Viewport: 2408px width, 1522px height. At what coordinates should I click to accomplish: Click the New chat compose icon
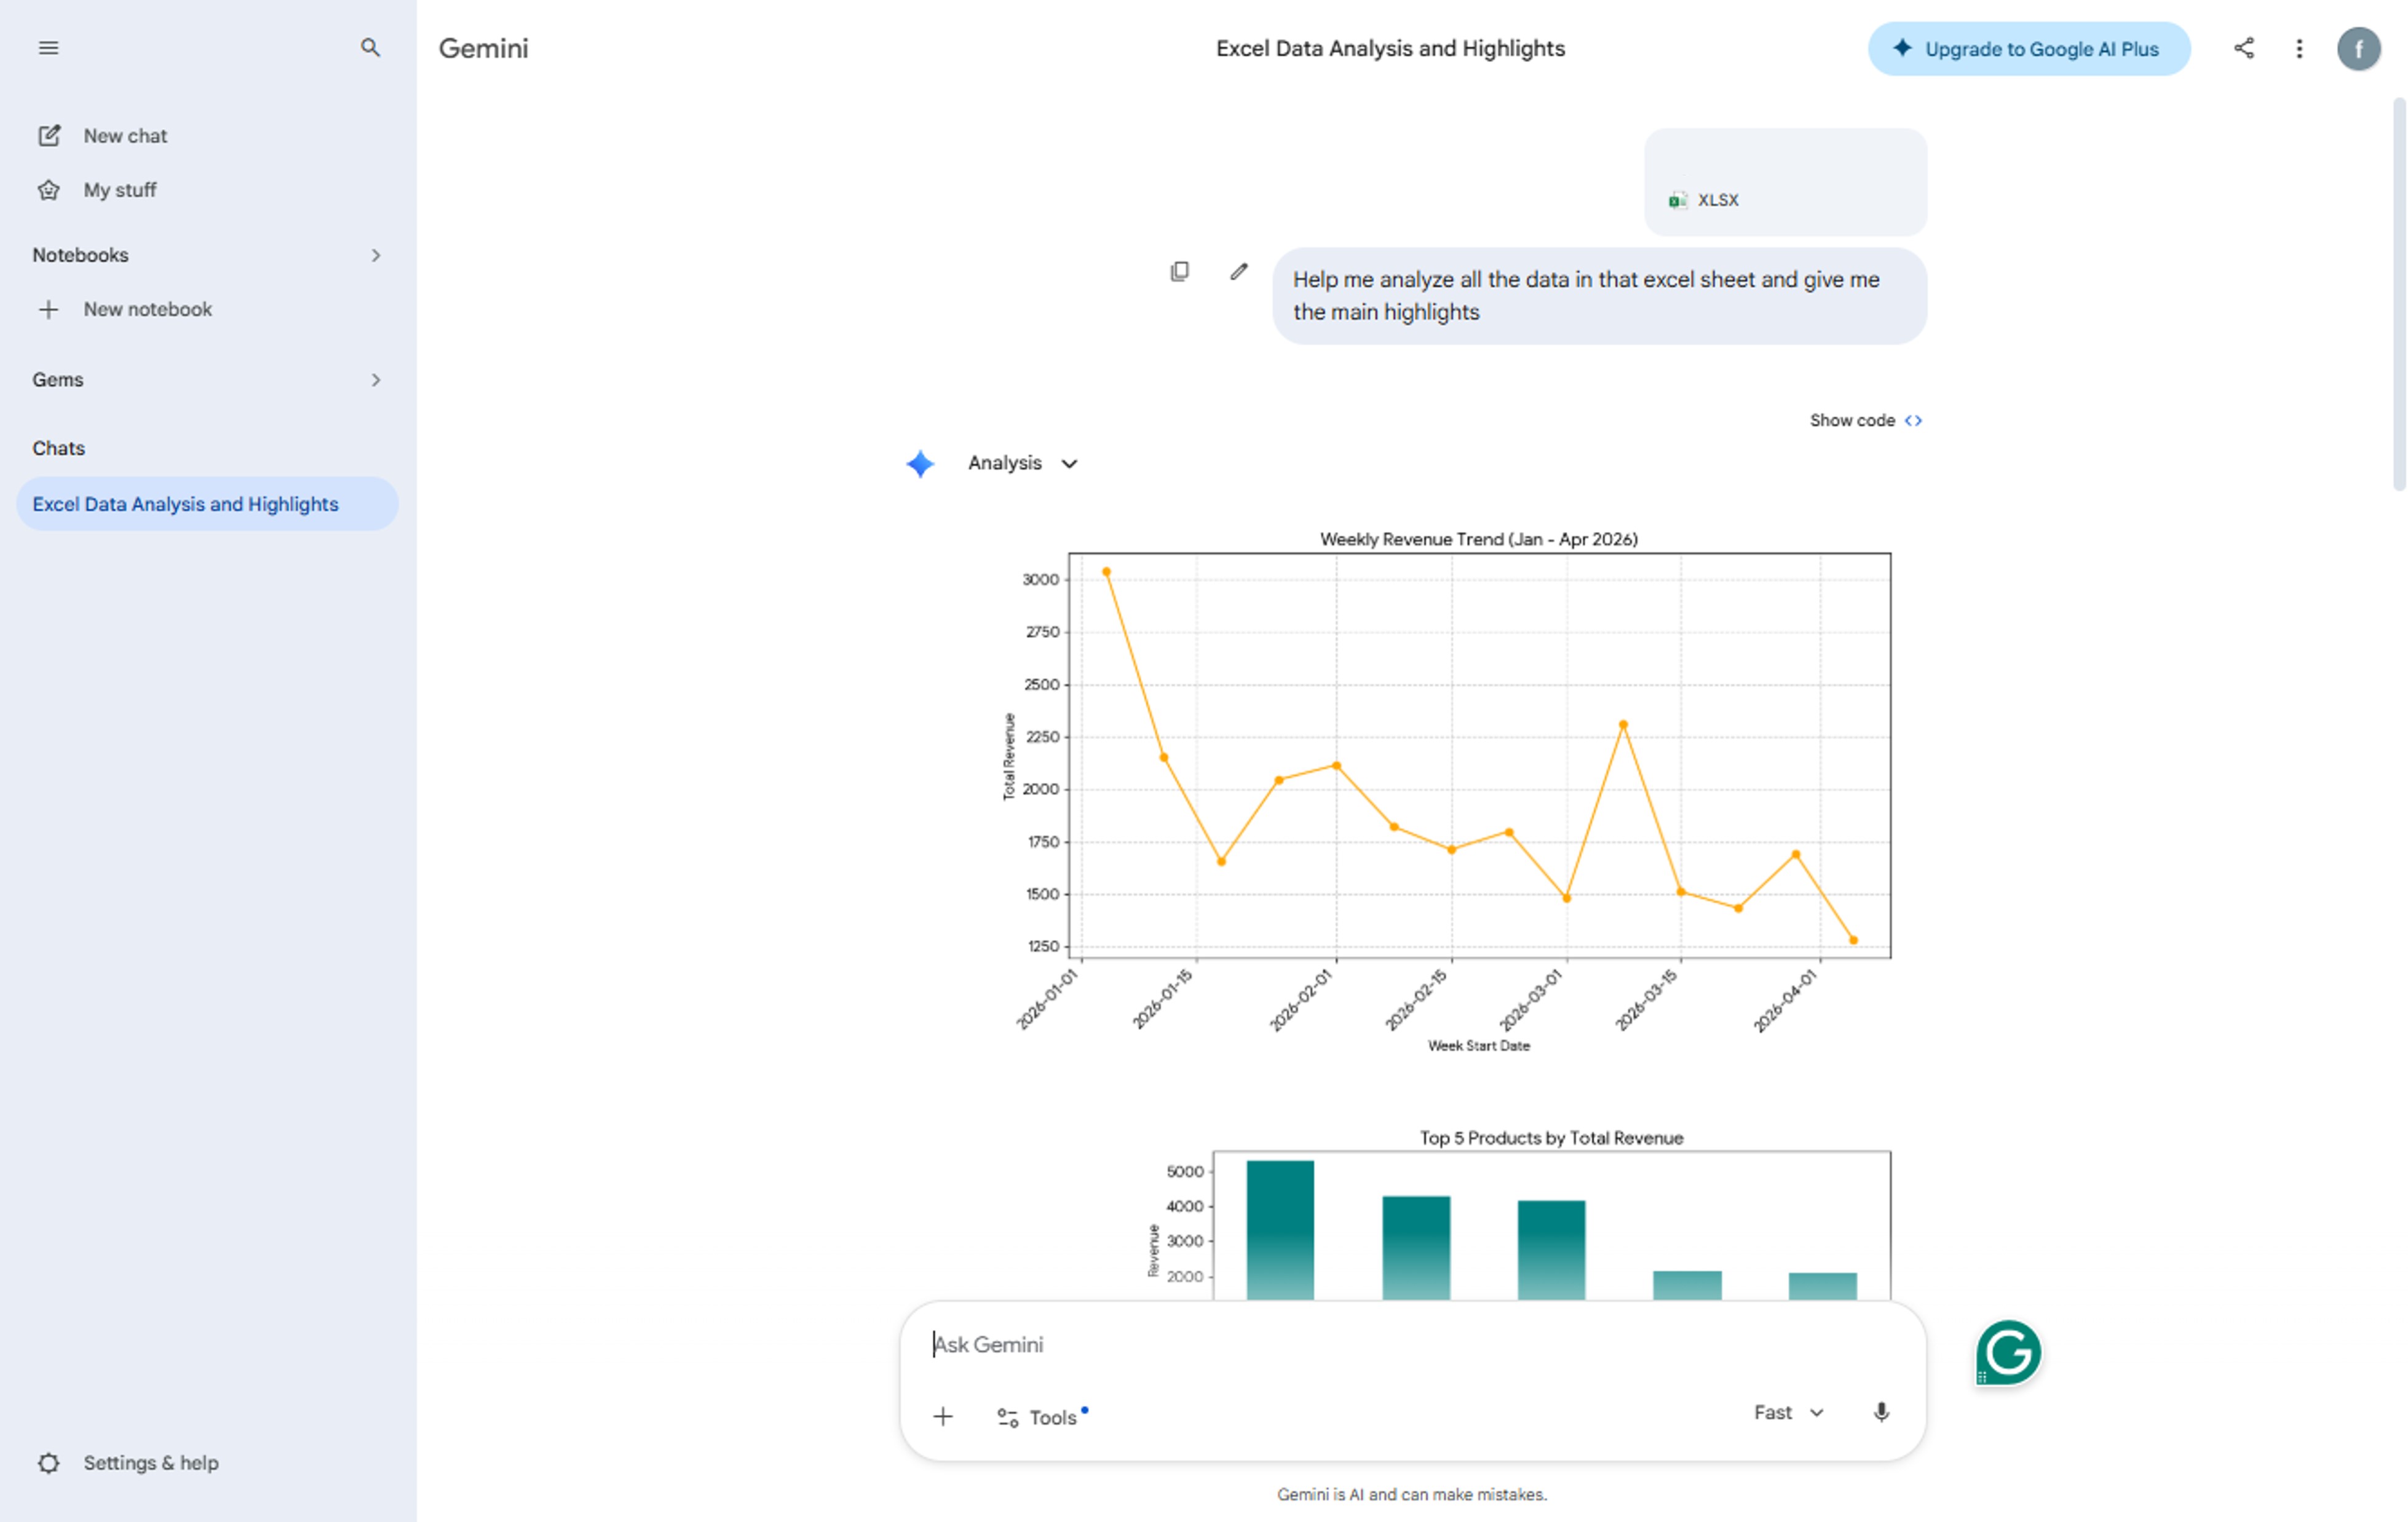[x=49, y=136]
